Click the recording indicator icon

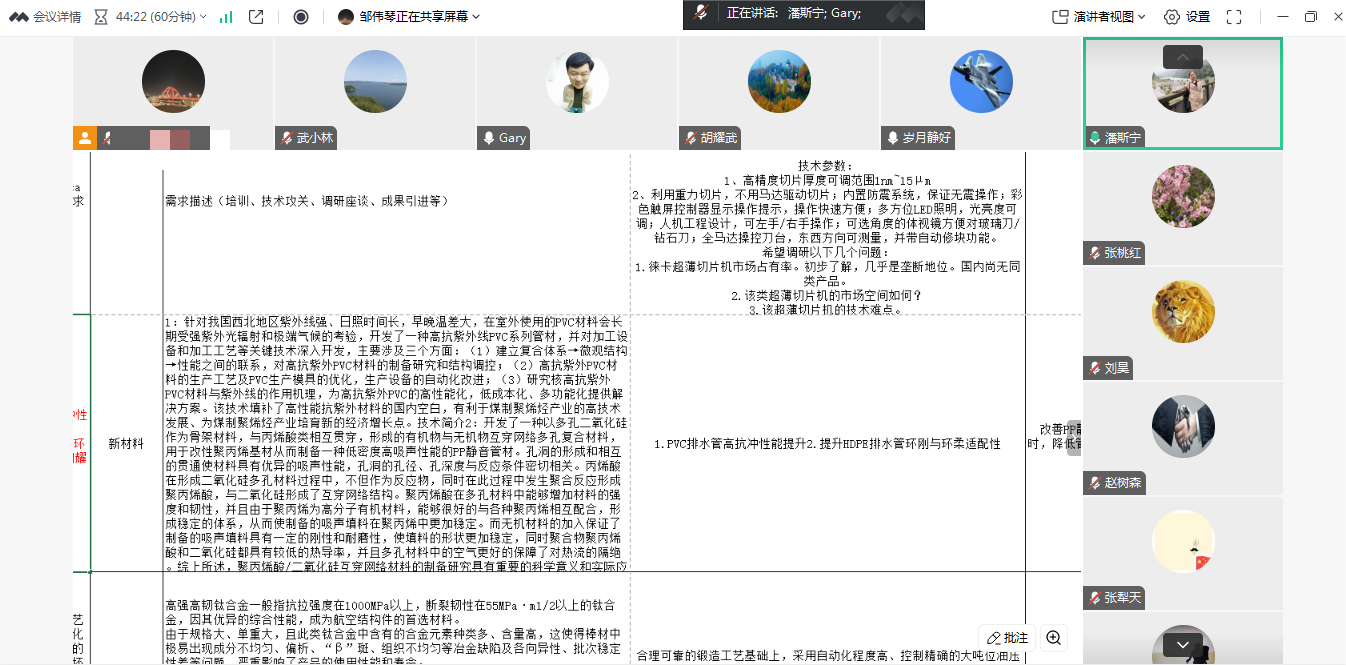click(x=300, y=14)
